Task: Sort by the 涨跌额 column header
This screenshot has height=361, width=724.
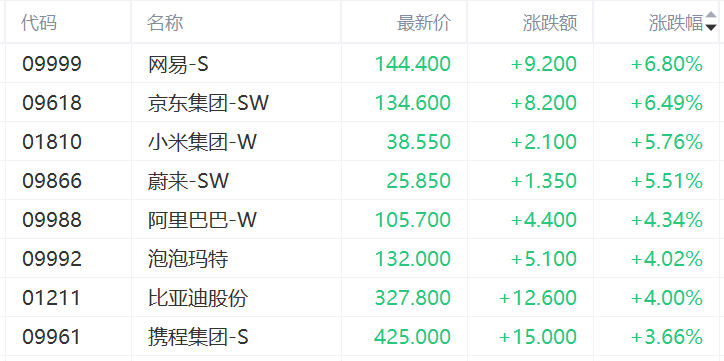Action: (x=550, y=22)
